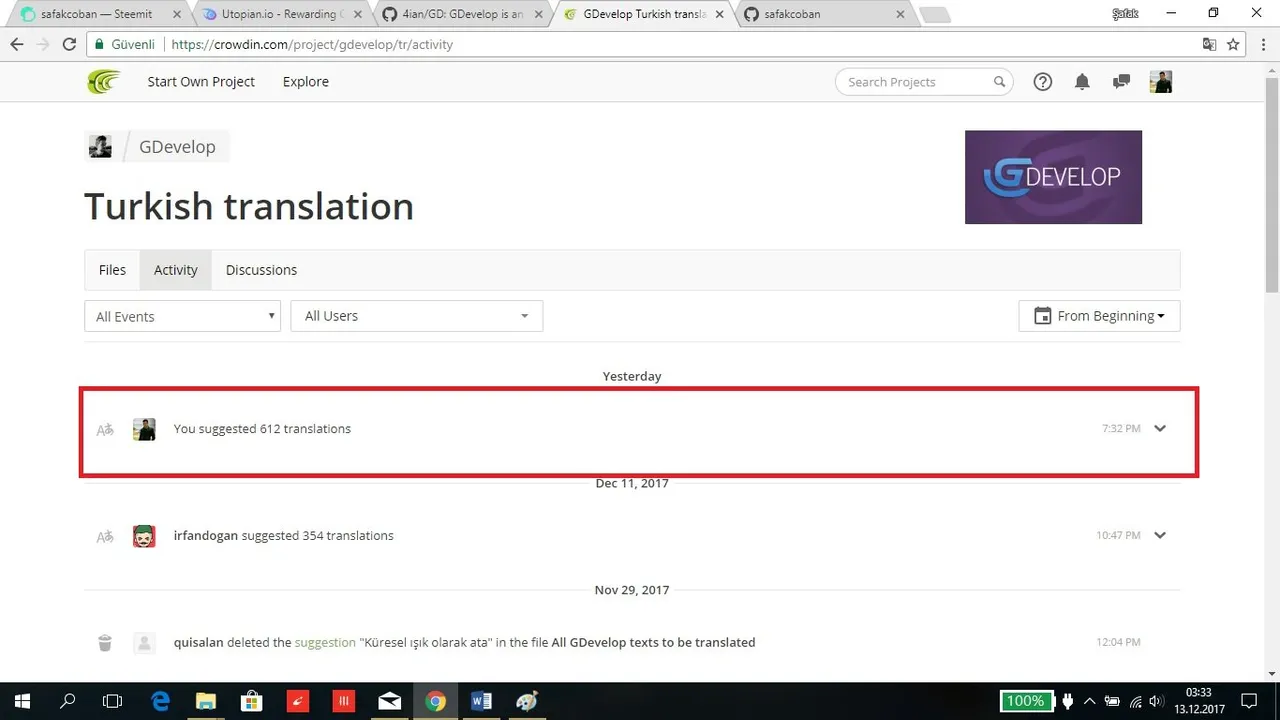Click the Crowdin logo icon
1280x720 pixels.
click(x=104, y=82)
